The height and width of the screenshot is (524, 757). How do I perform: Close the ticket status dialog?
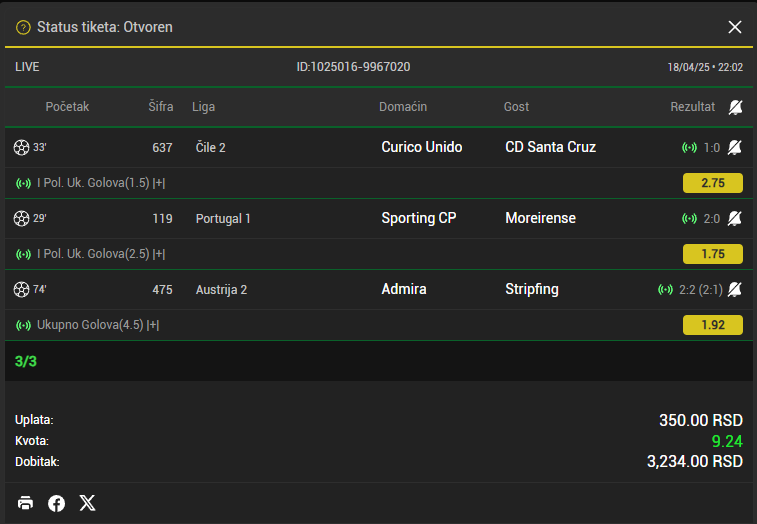735,27
